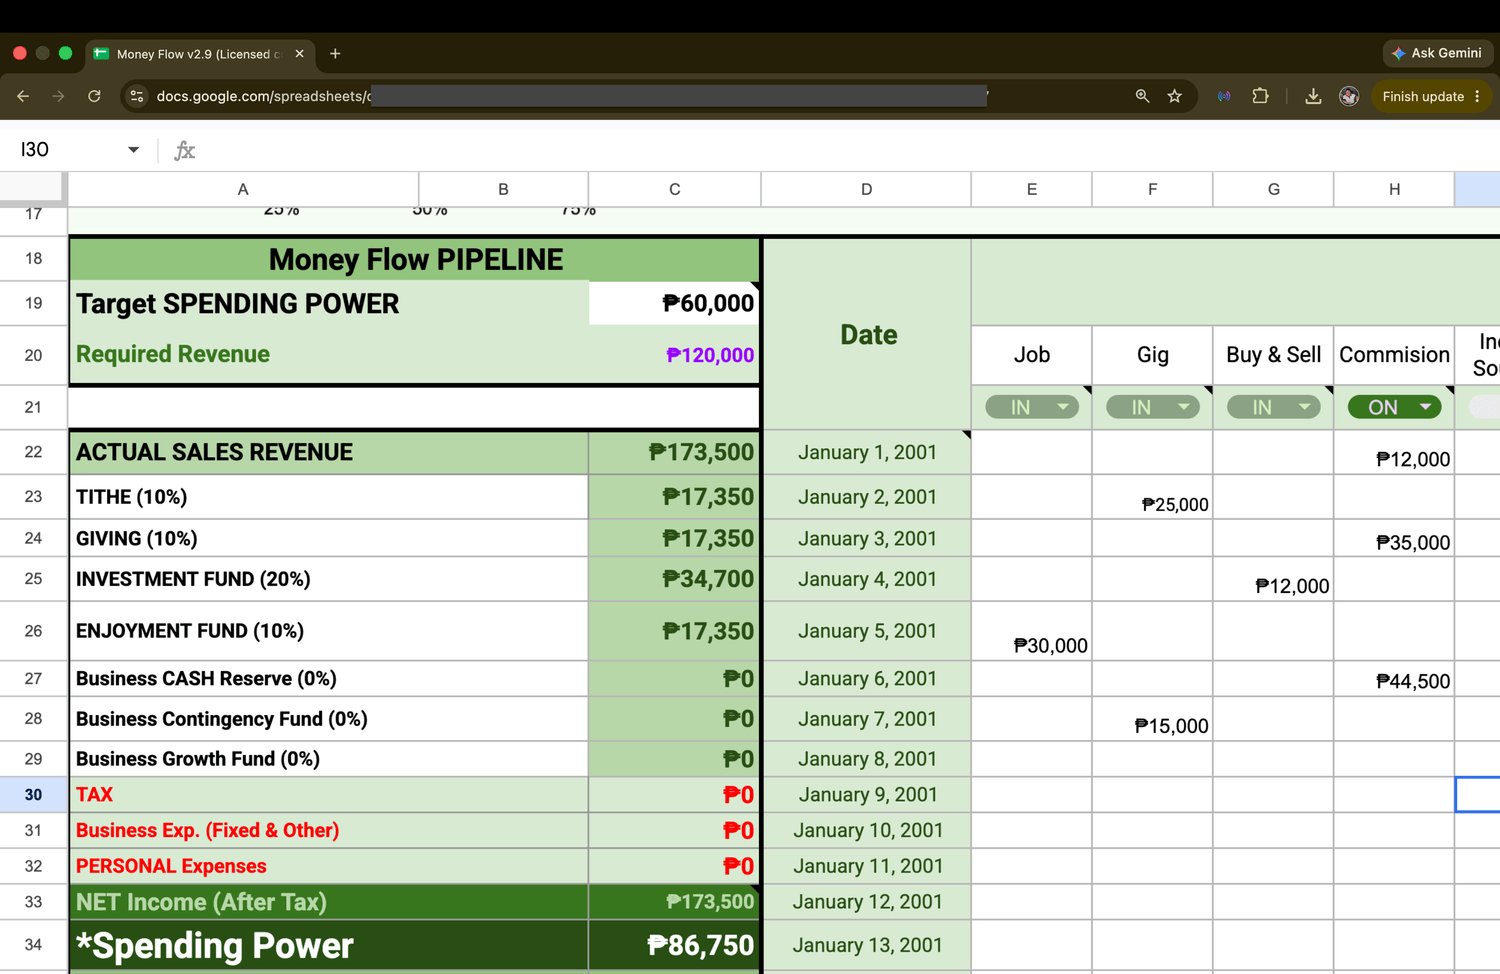Select row header 22

[x=33, y=452]
